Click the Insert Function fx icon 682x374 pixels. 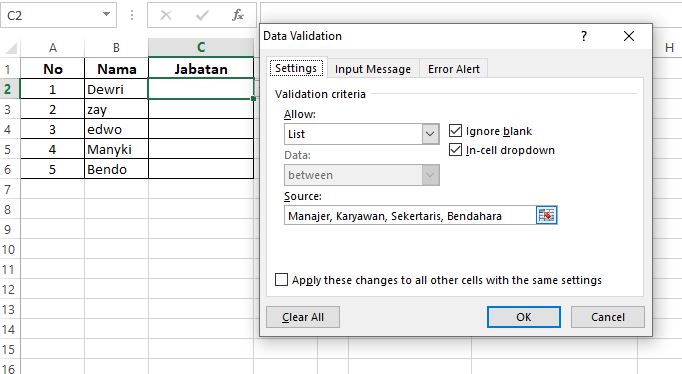pyautogui.click(x=237, y=15)
